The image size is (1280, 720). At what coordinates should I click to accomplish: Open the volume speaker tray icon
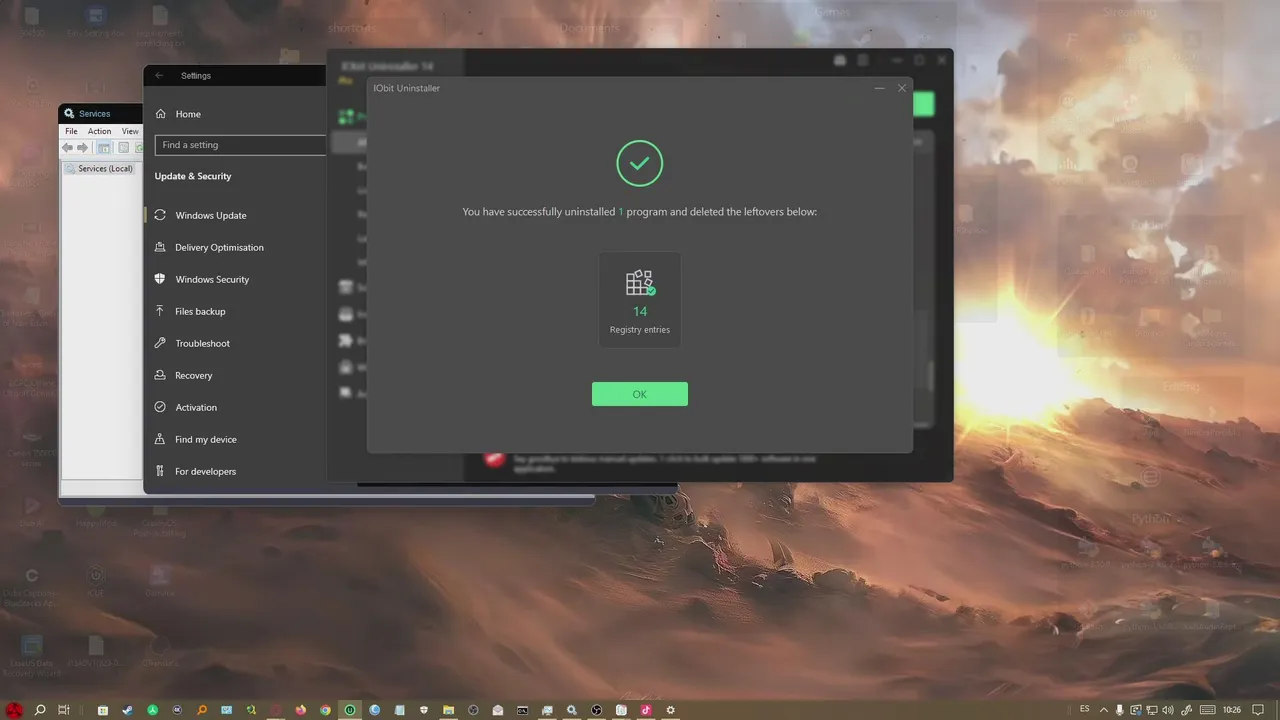[1168, 710]
